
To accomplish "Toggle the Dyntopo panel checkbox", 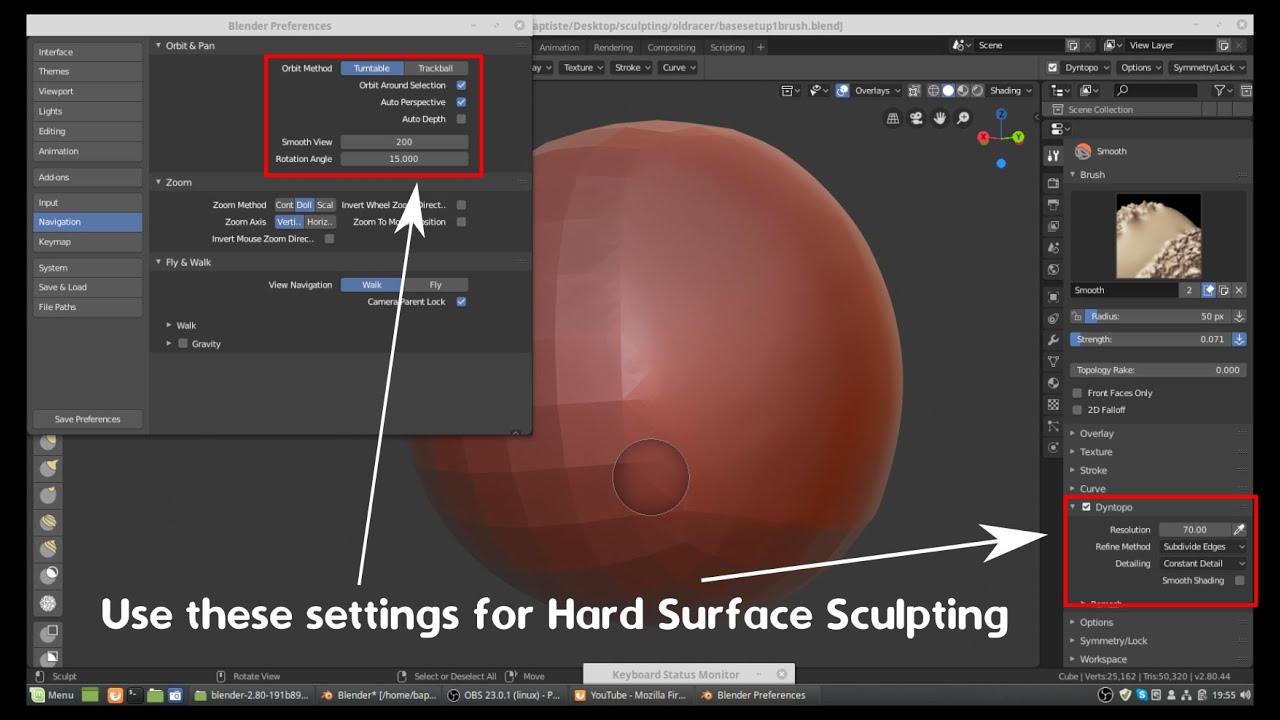I will click(1086, 507).
